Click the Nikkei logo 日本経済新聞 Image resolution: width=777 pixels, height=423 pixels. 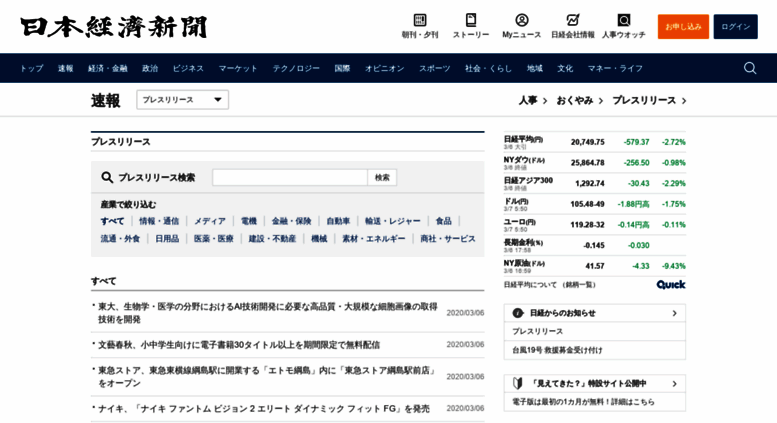[x=113, y=27]
